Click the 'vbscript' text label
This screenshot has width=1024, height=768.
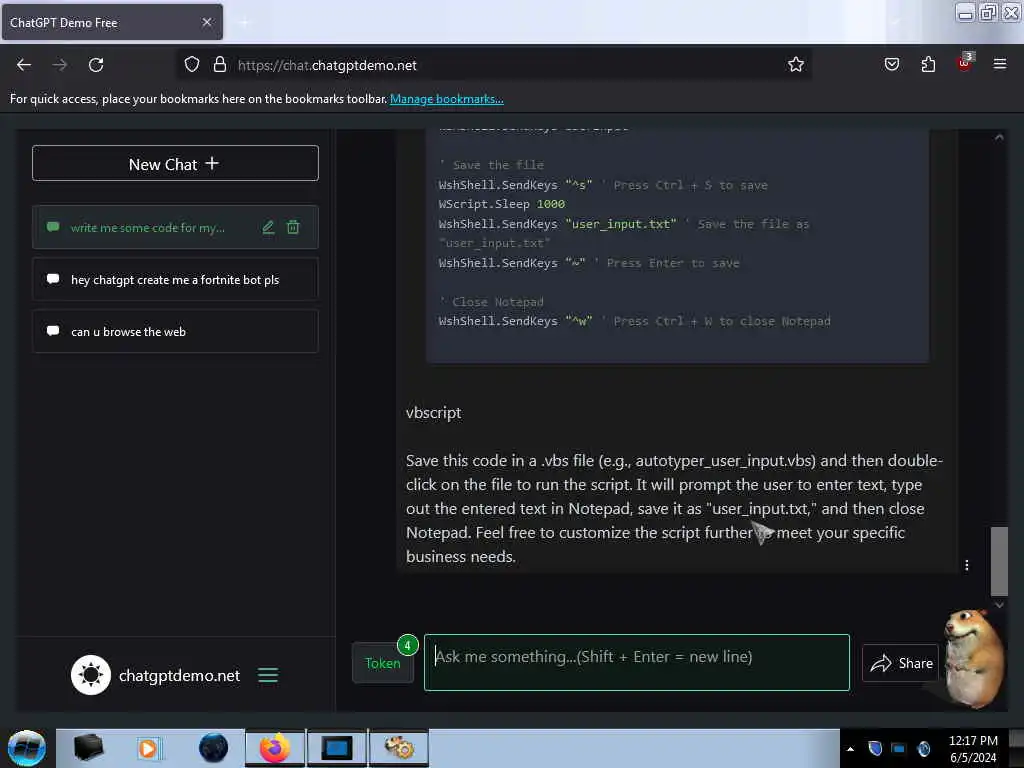434,413
